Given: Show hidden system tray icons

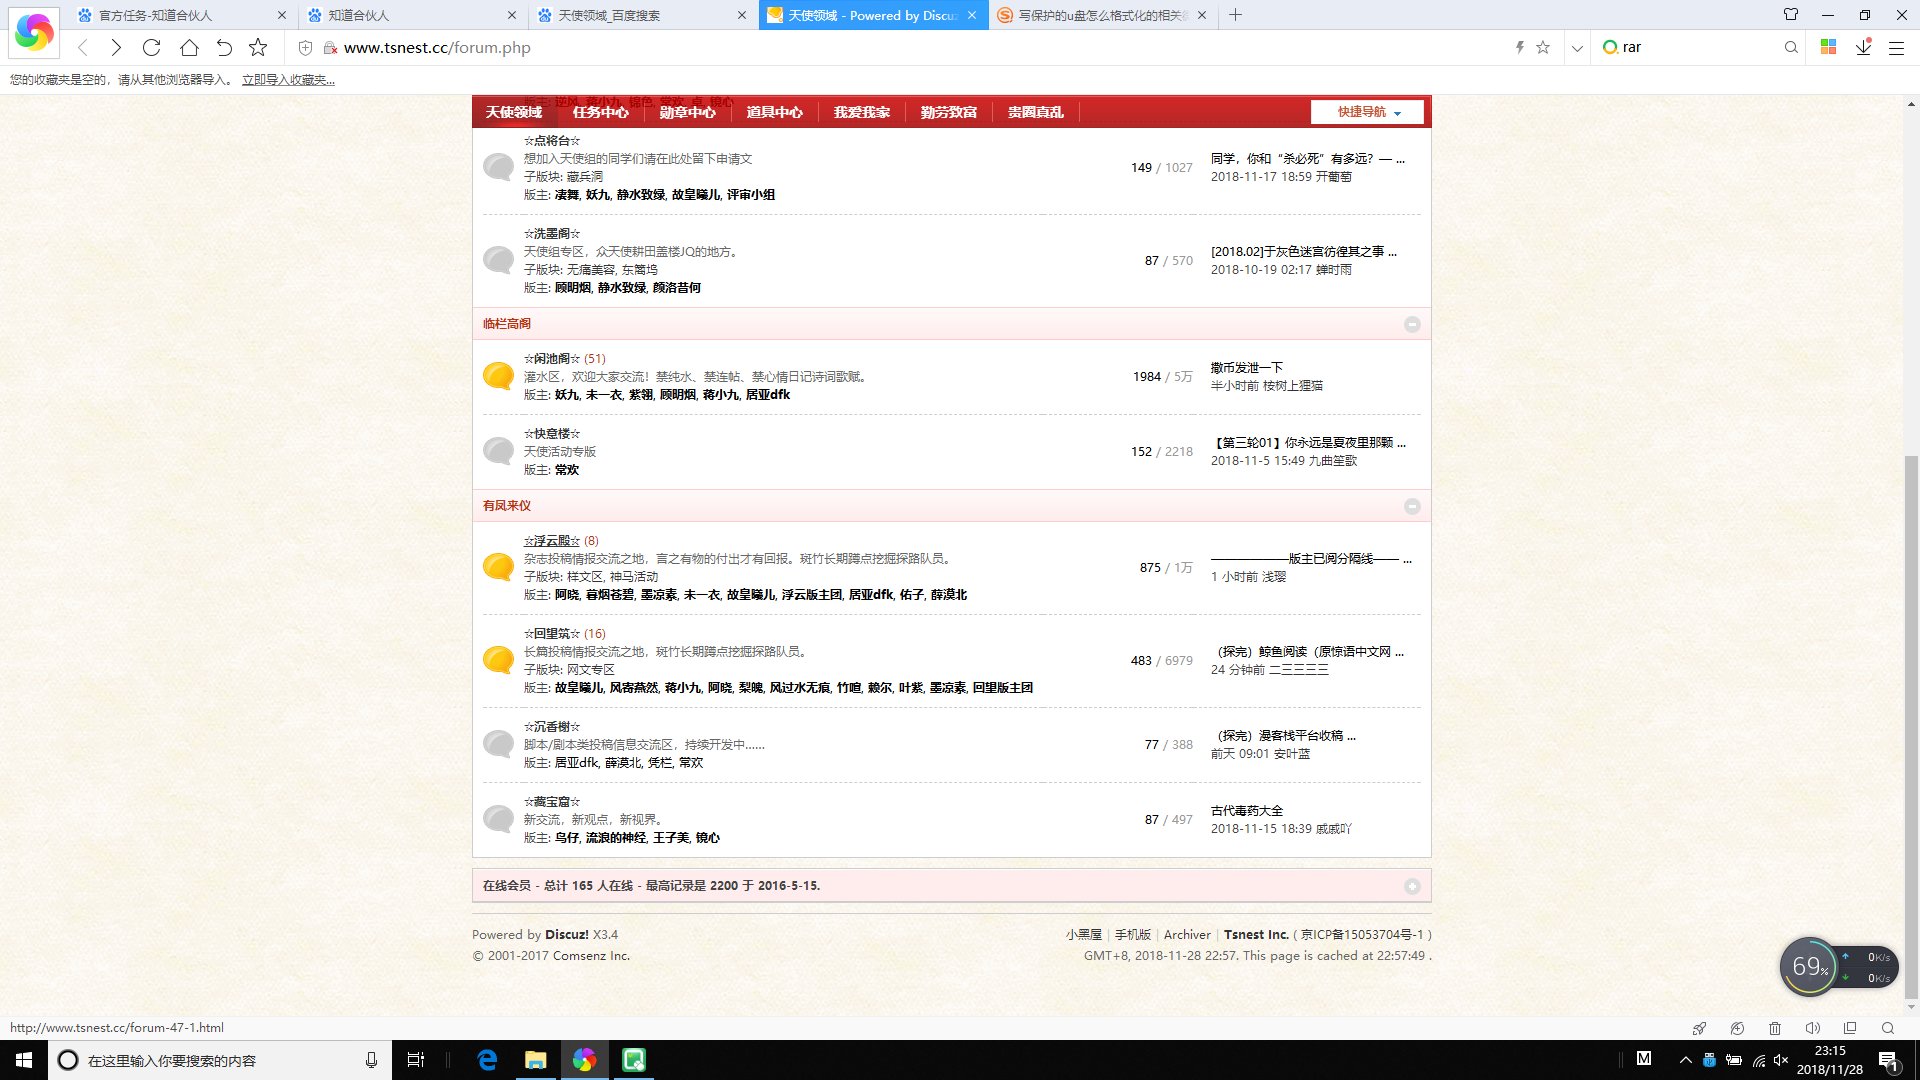Looking at the screenshot, I should (1685, 1060).
